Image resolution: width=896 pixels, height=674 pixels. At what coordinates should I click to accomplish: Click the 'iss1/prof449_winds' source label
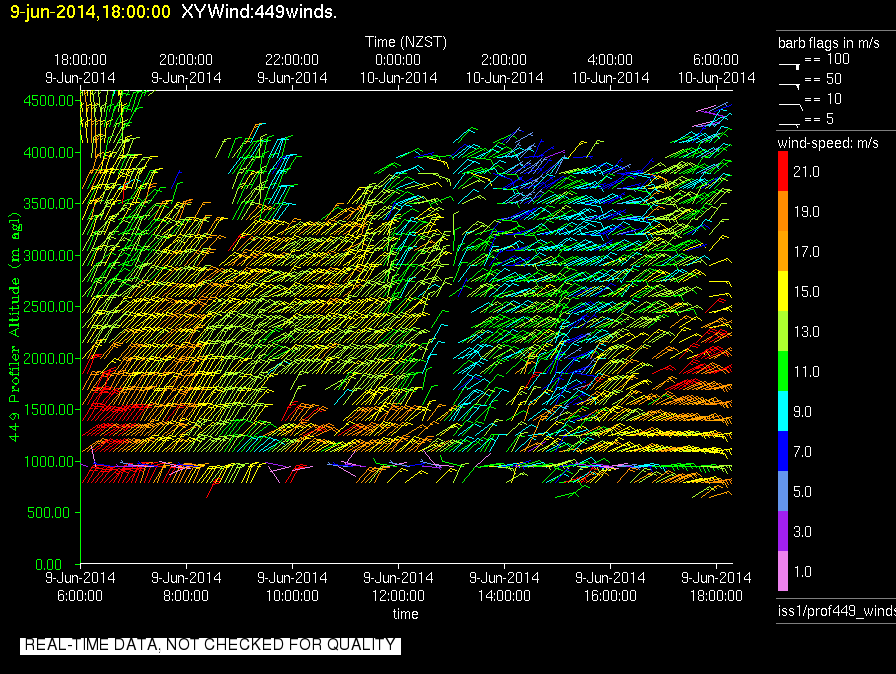coord(837,611)
